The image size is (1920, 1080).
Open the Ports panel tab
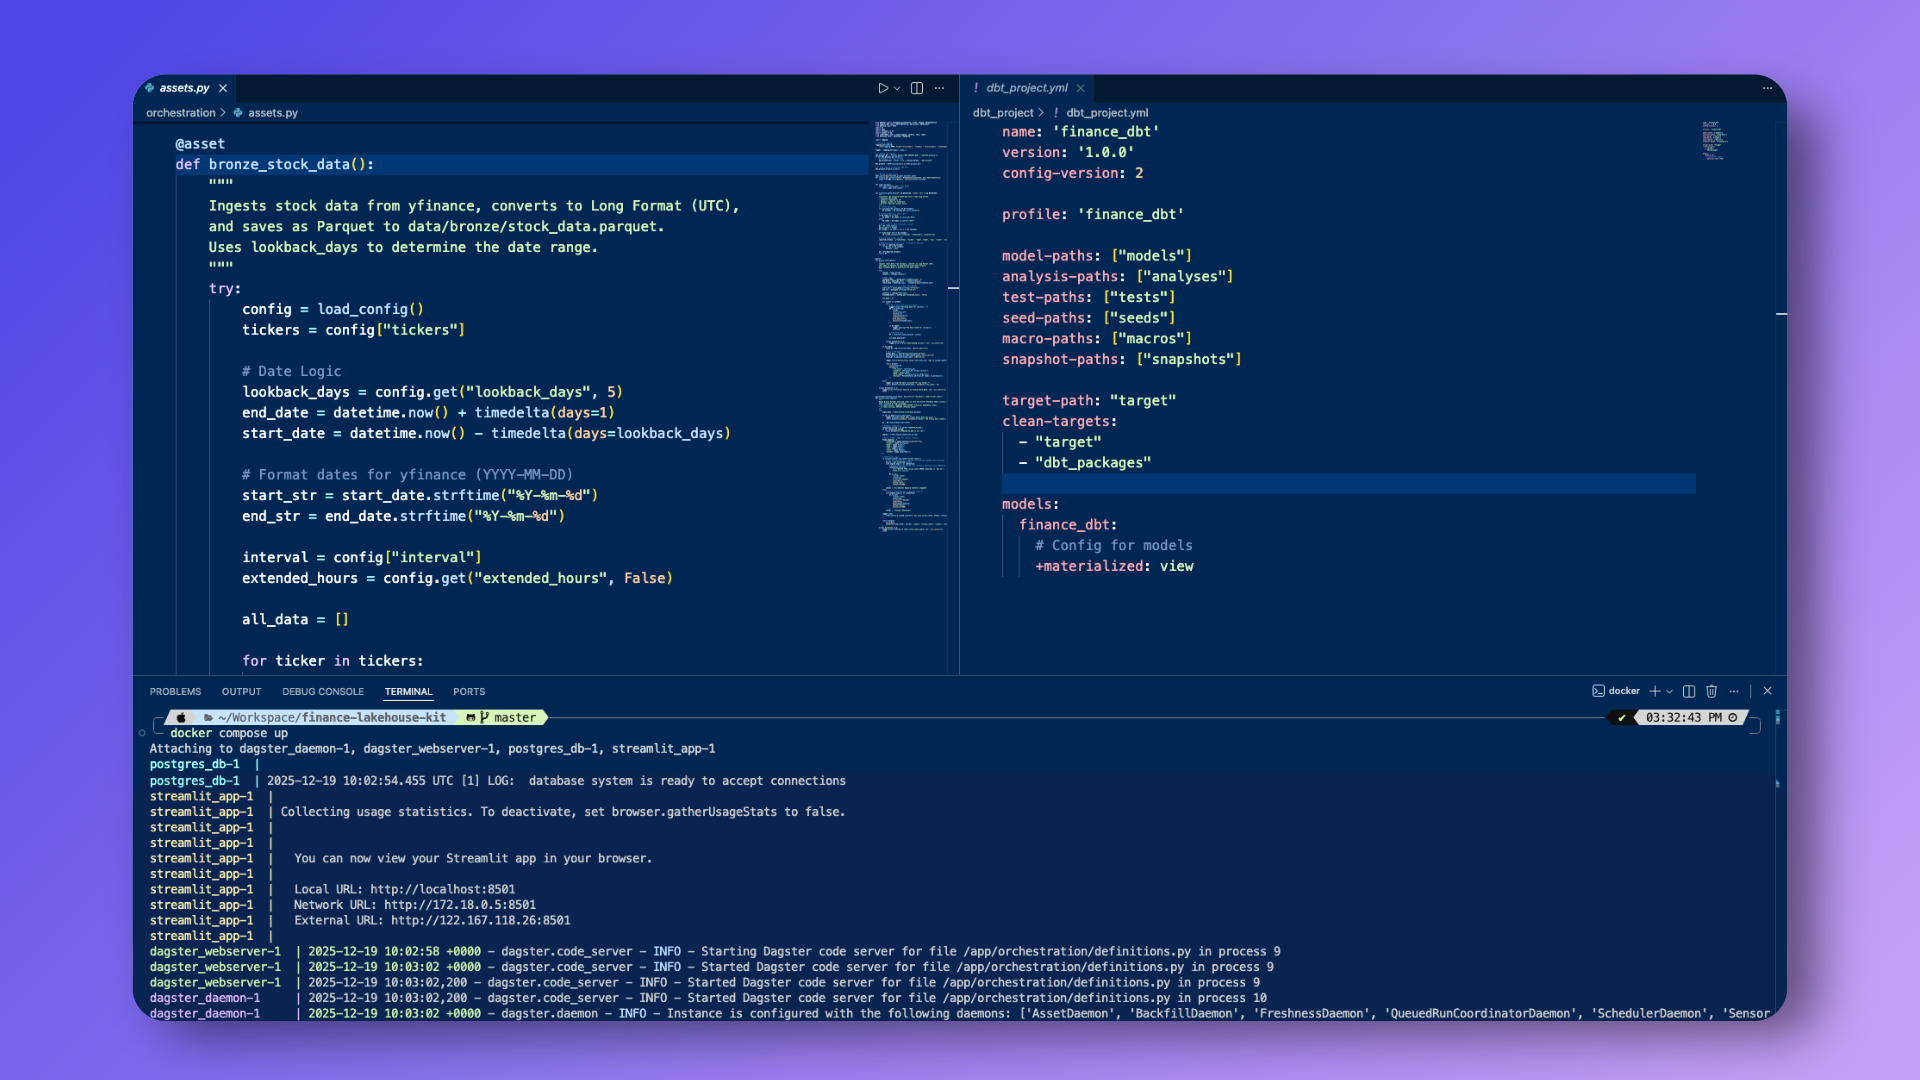pyautogui.click(x=468, y=691)
